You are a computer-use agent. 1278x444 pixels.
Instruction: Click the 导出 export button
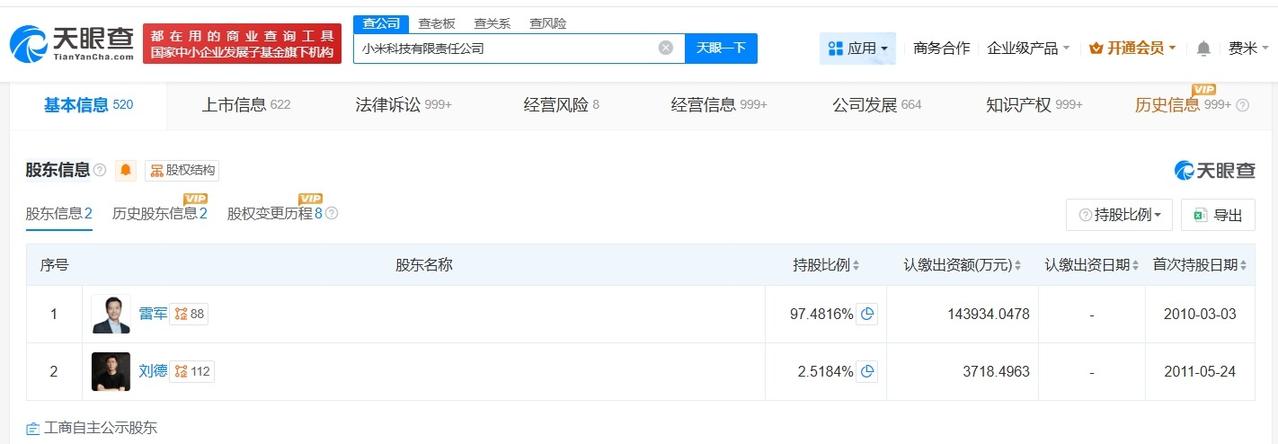pyautogui.click(x=1218, y=215)
